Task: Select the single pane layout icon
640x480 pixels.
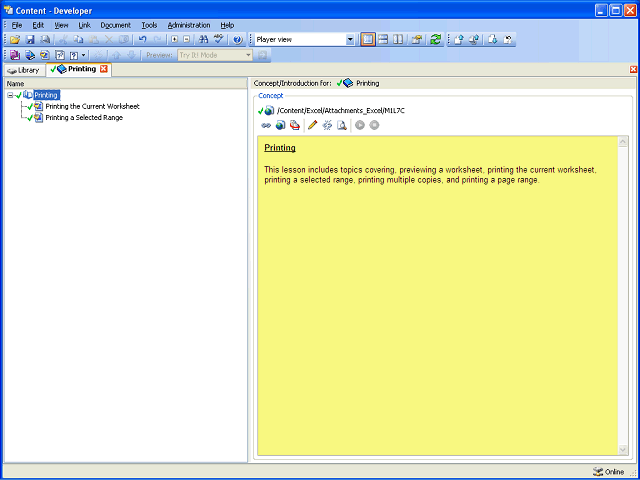Action: 368,40
